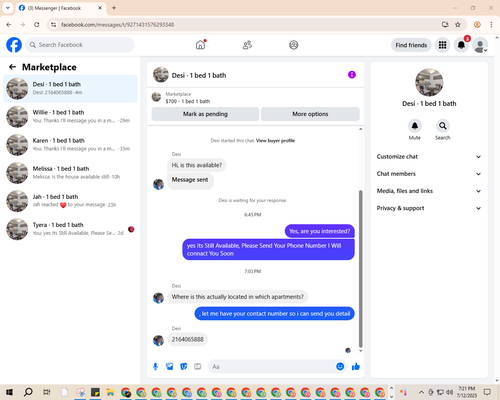Click the 'Yes, are you interested?' message bubble
The image size is (500, 400).
click(320, 231)
